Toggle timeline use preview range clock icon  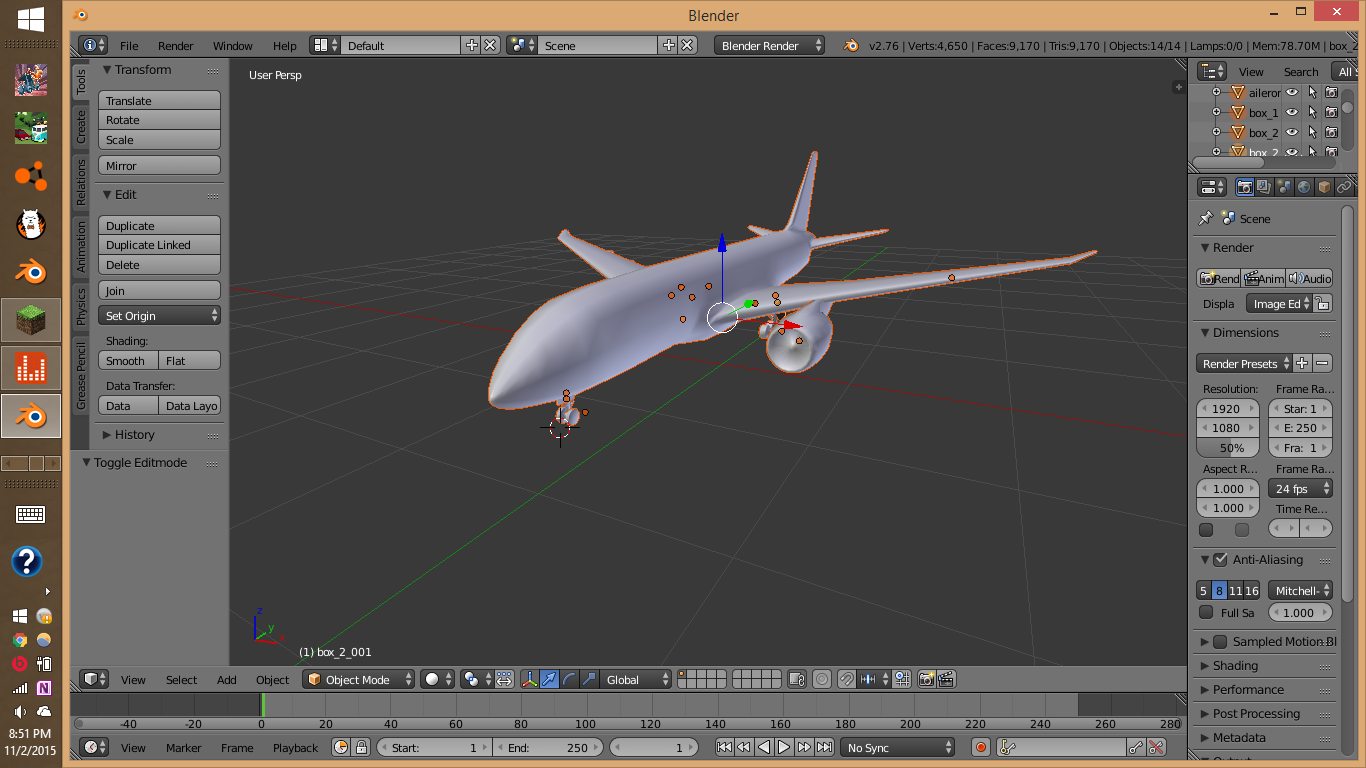[x=342, y=747]
